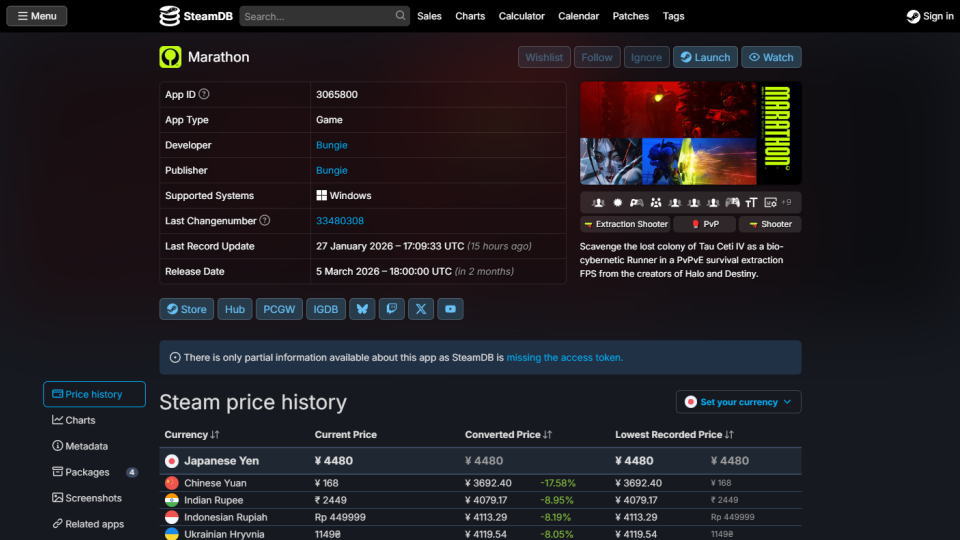Image resolution: width=960 pixels, height=540 pixels.
Task: Click the Bungie developer link
Action: 332,145
